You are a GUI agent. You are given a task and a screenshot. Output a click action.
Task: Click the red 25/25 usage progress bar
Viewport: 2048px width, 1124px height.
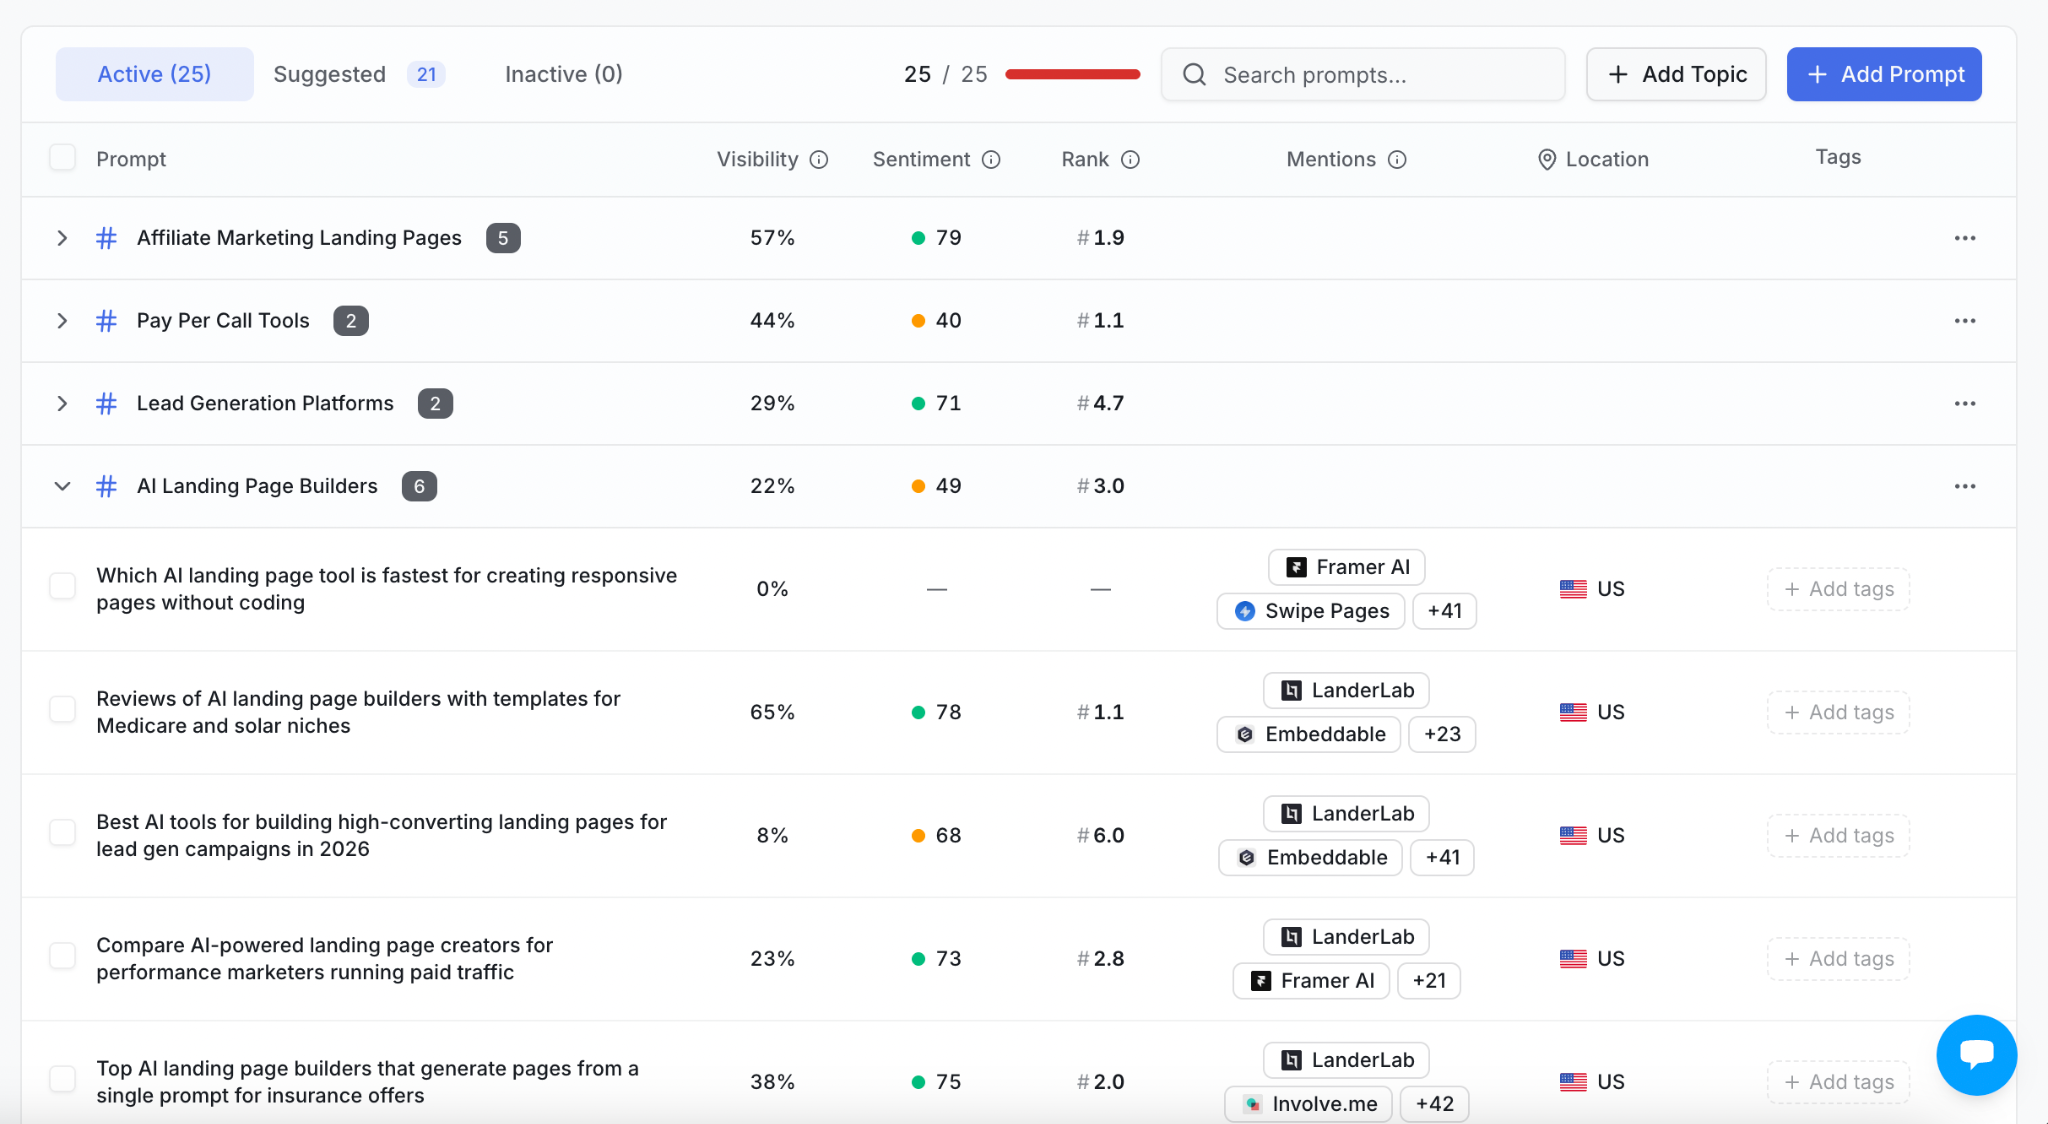tap(1072, 74)
